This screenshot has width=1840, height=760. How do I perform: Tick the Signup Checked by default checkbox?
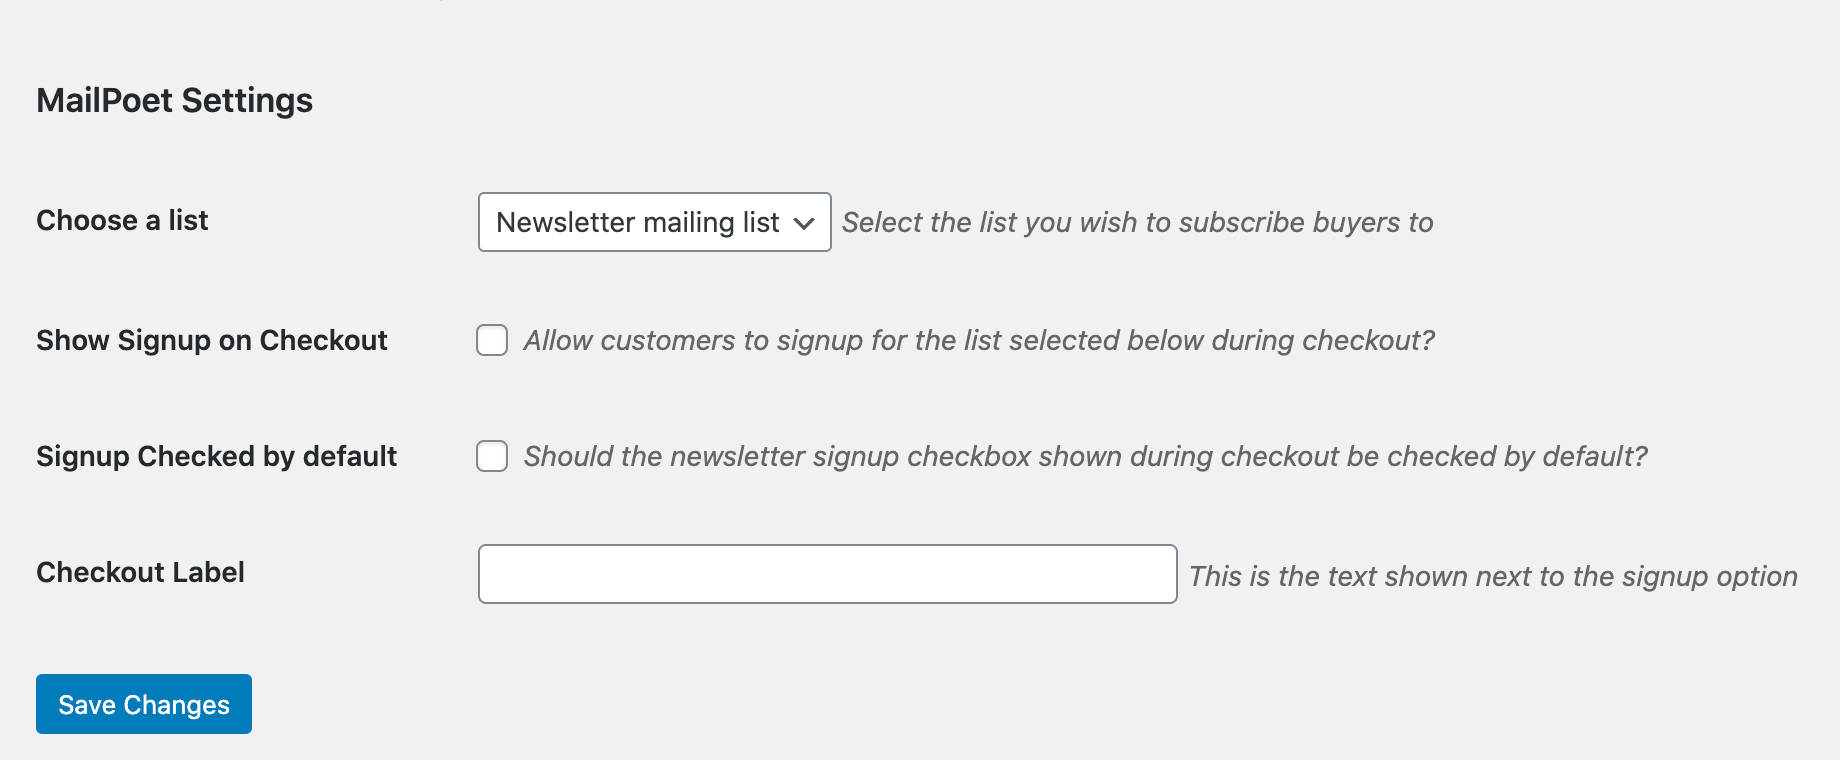click(x=492, y=456)
